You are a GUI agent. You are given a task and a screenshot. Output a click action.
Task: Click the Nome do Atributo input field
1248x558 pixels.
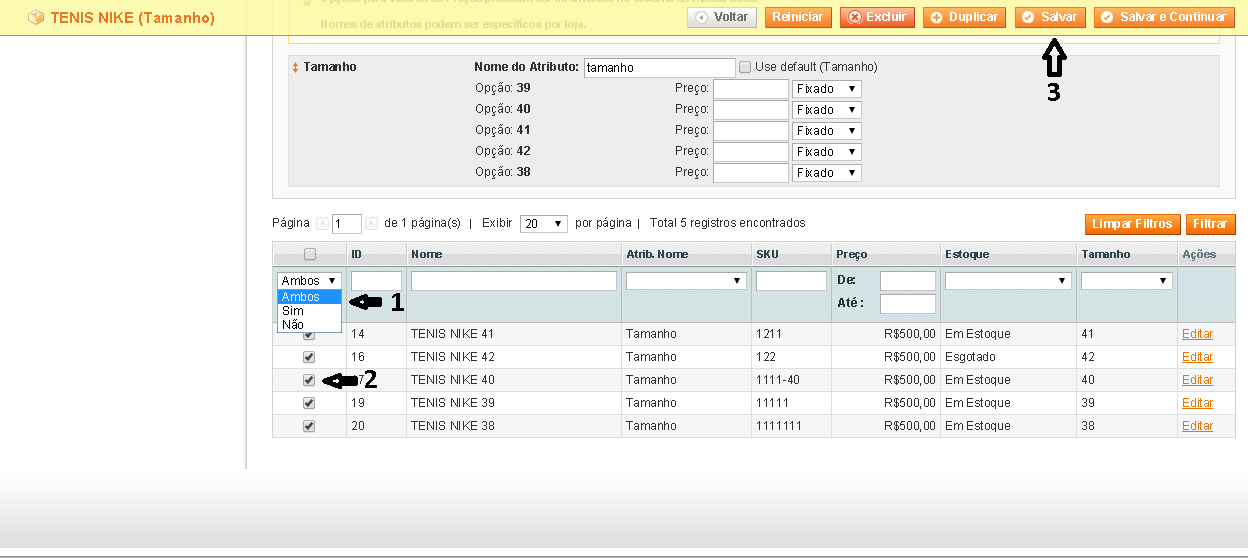click(x=660, y=67)
